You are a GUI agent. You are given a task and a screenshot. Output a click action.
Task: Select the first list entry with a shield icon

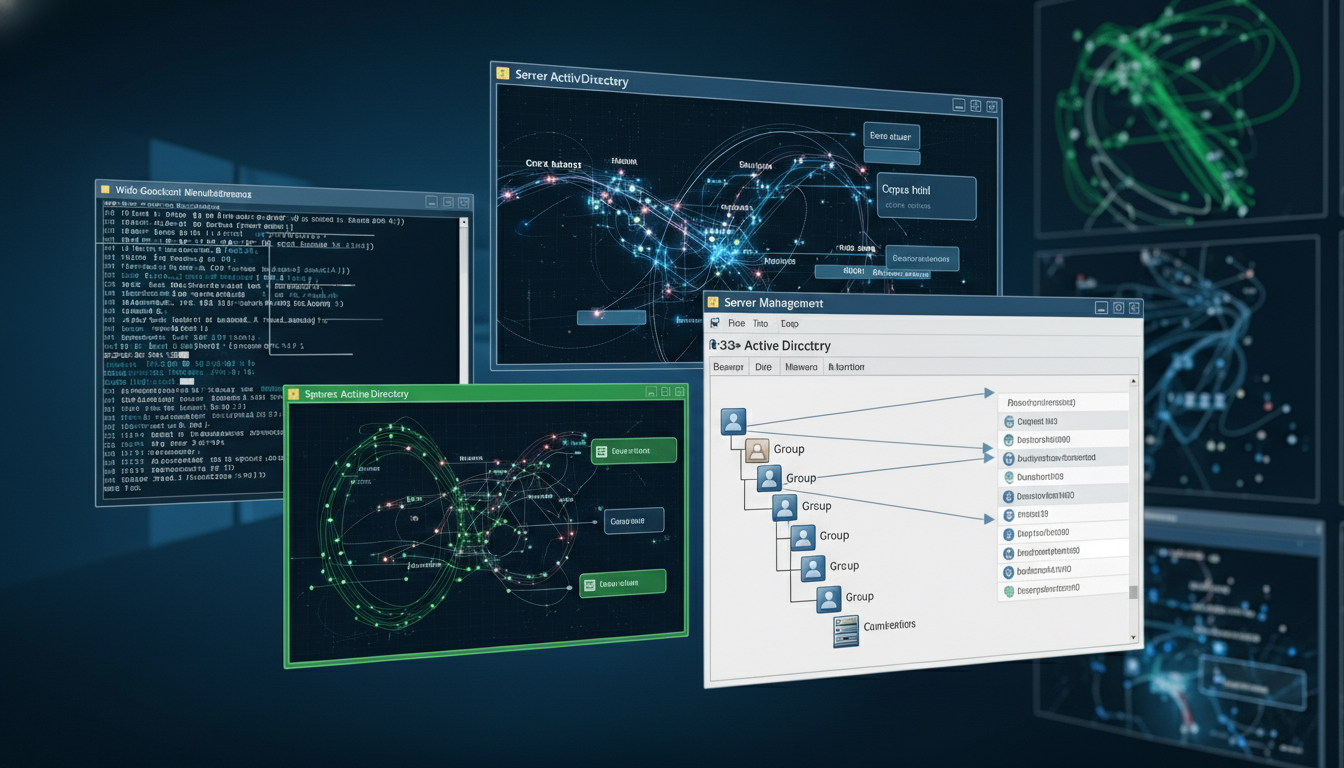1008,421
